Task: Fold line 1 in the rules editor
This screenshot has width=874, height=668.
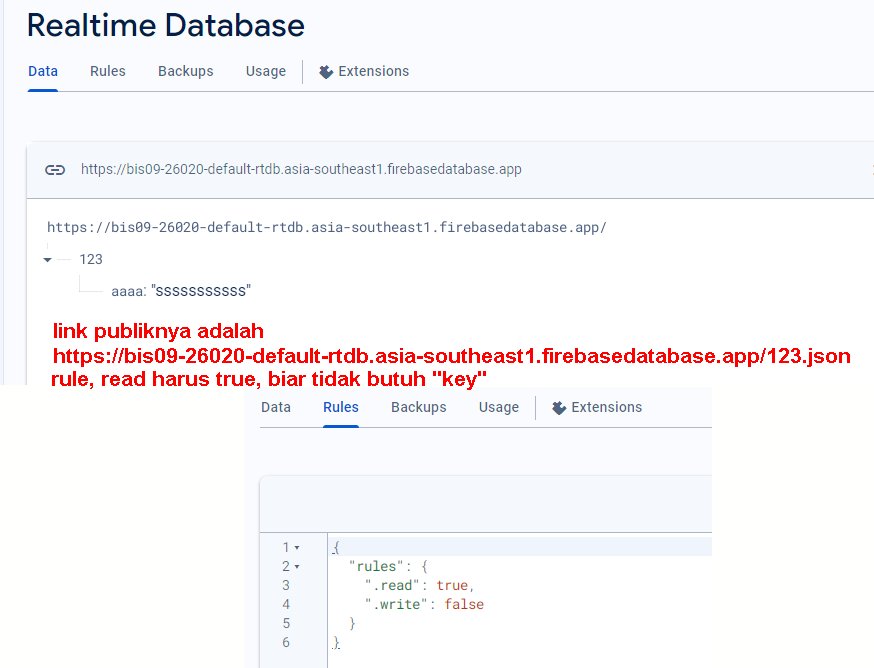Action: tap(297, 548)
